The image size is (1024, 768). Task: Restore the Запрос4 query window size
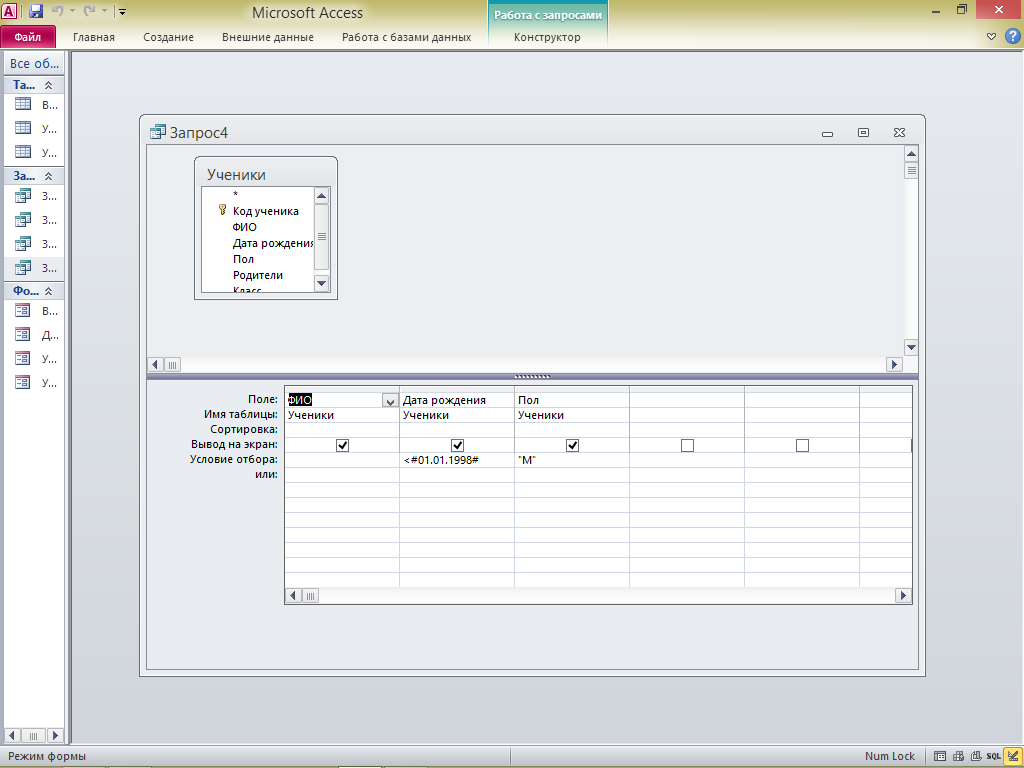click(x=863, y=133)
